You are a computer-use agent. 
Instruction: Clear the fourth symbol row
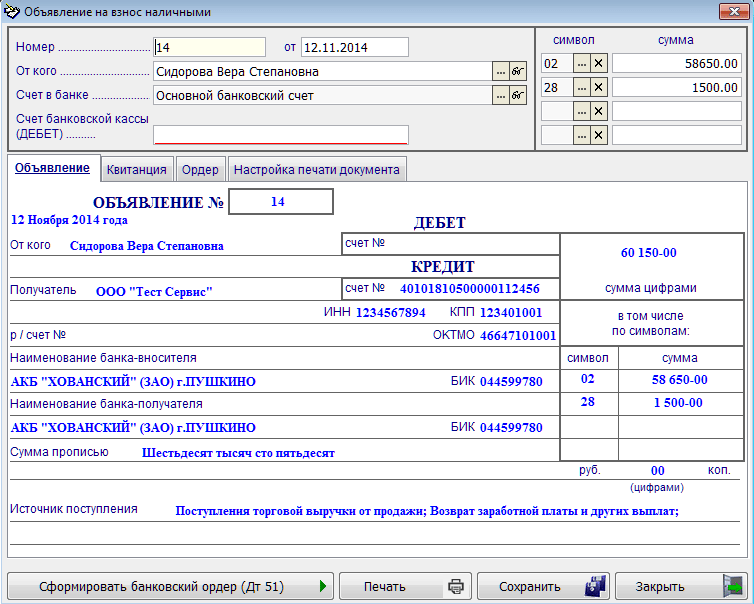[599, 135]
